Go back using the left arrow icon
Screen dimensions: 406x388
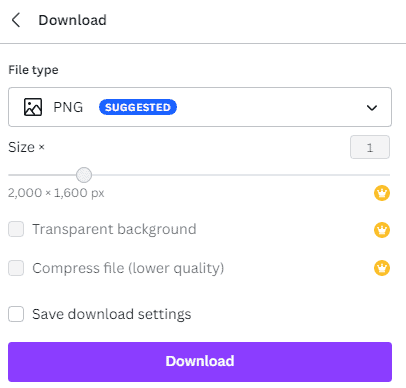[x=16, y=20]
